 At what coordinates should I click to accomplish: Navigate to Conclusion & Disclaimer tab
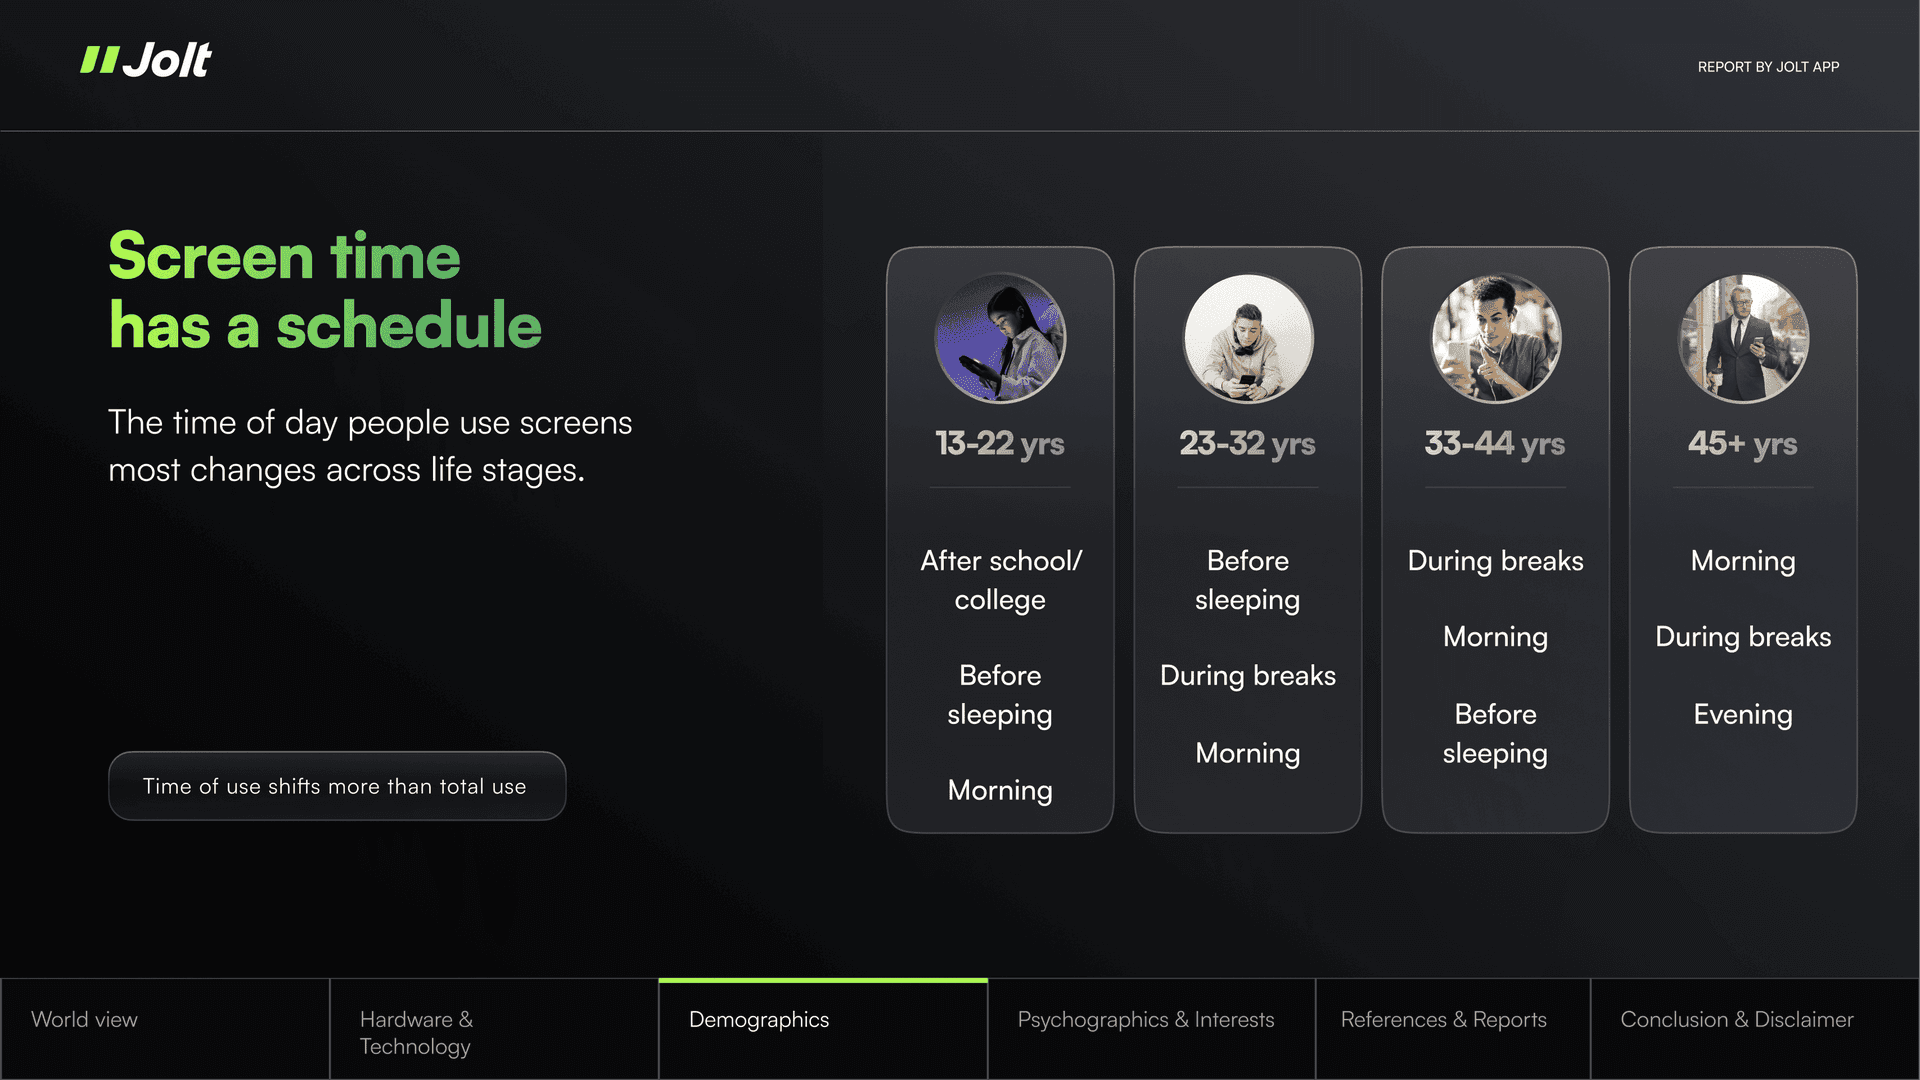click(x=1737, y=1020)
